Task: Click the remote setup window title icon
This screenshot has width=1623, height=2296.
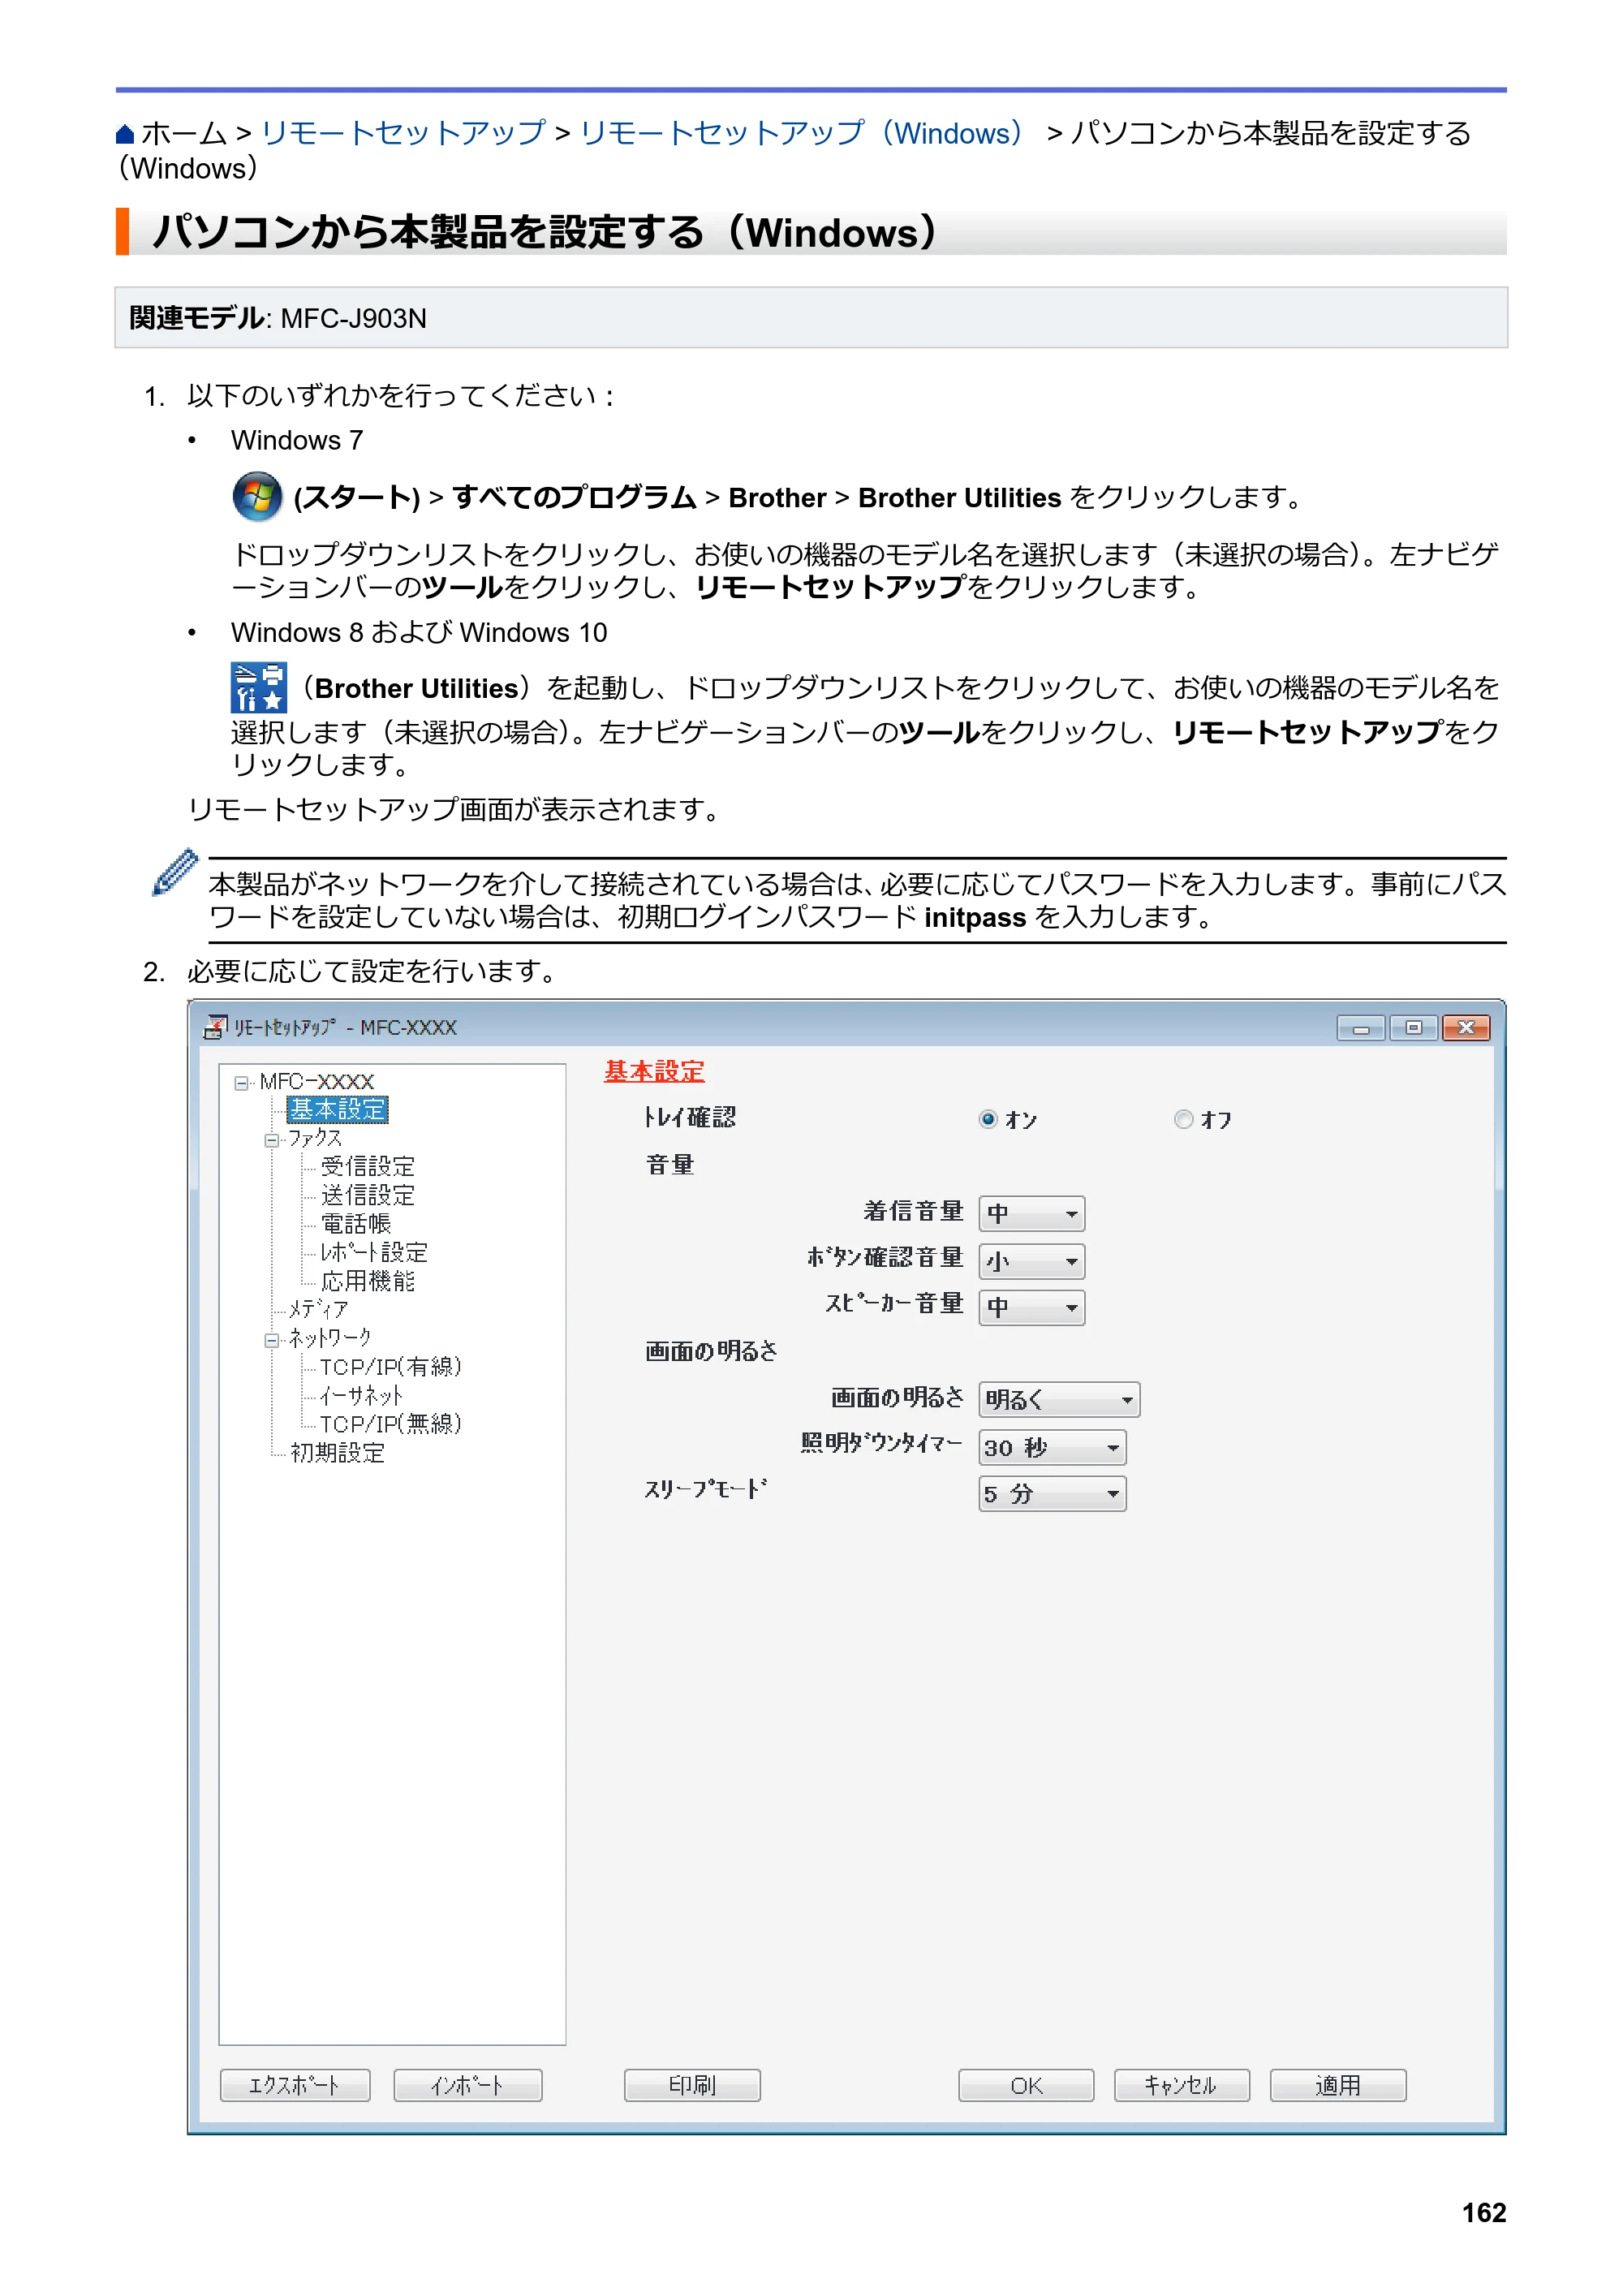Action: 215,1027
